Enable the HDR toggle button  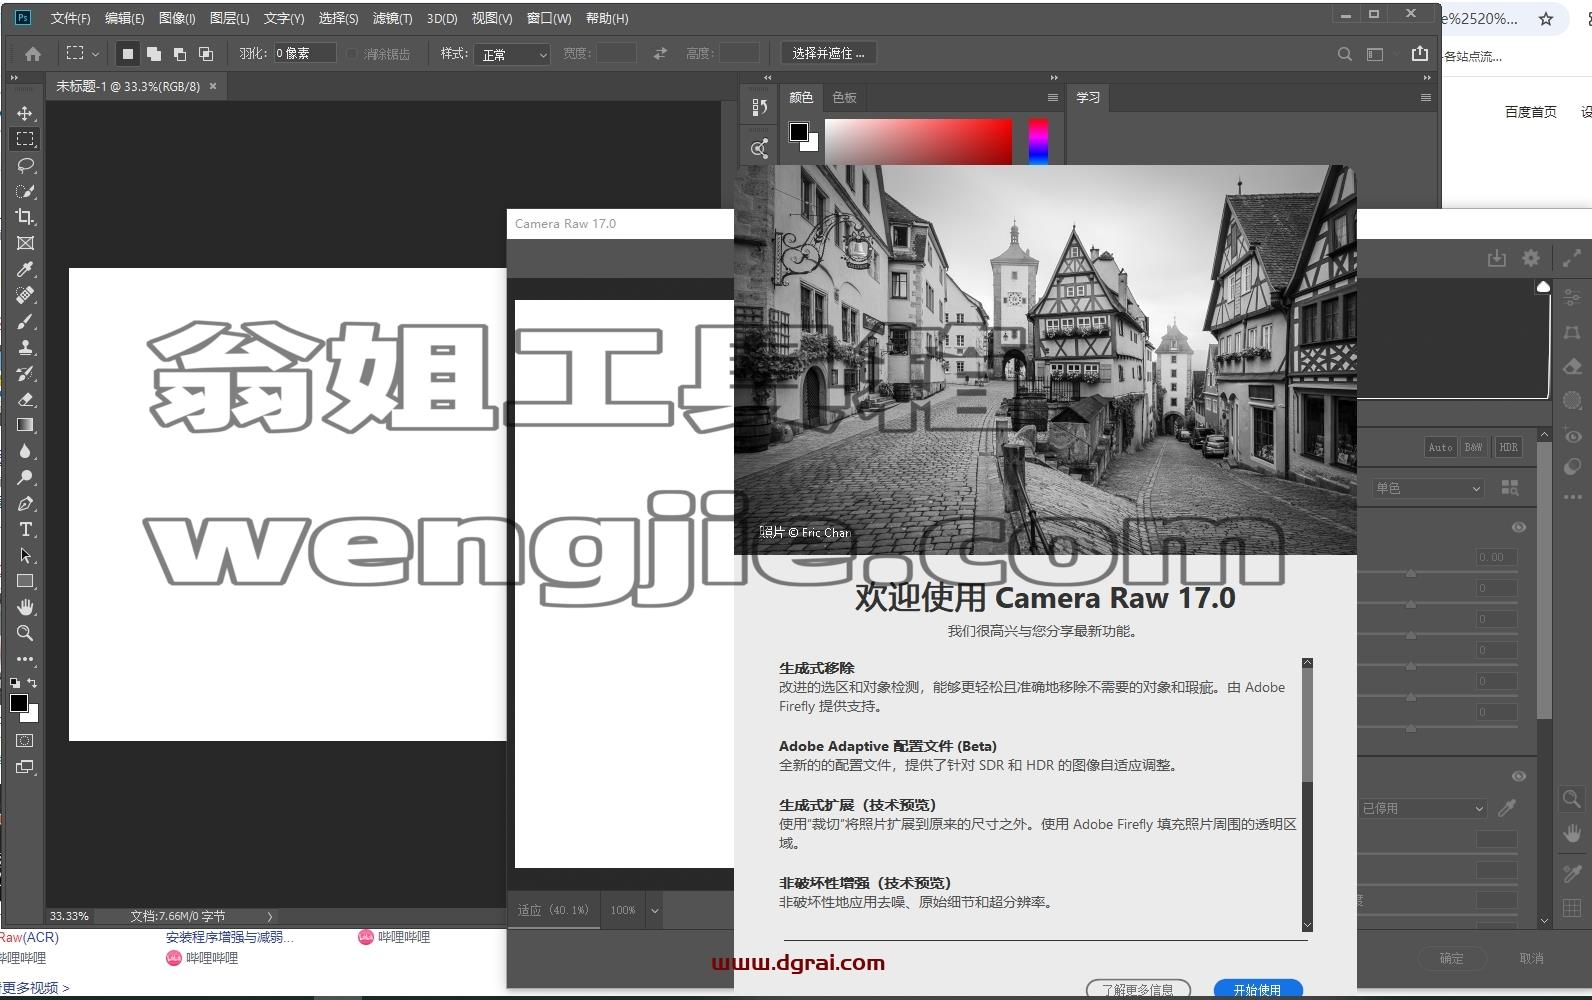pyautogui.click(x=1508, y=447)
